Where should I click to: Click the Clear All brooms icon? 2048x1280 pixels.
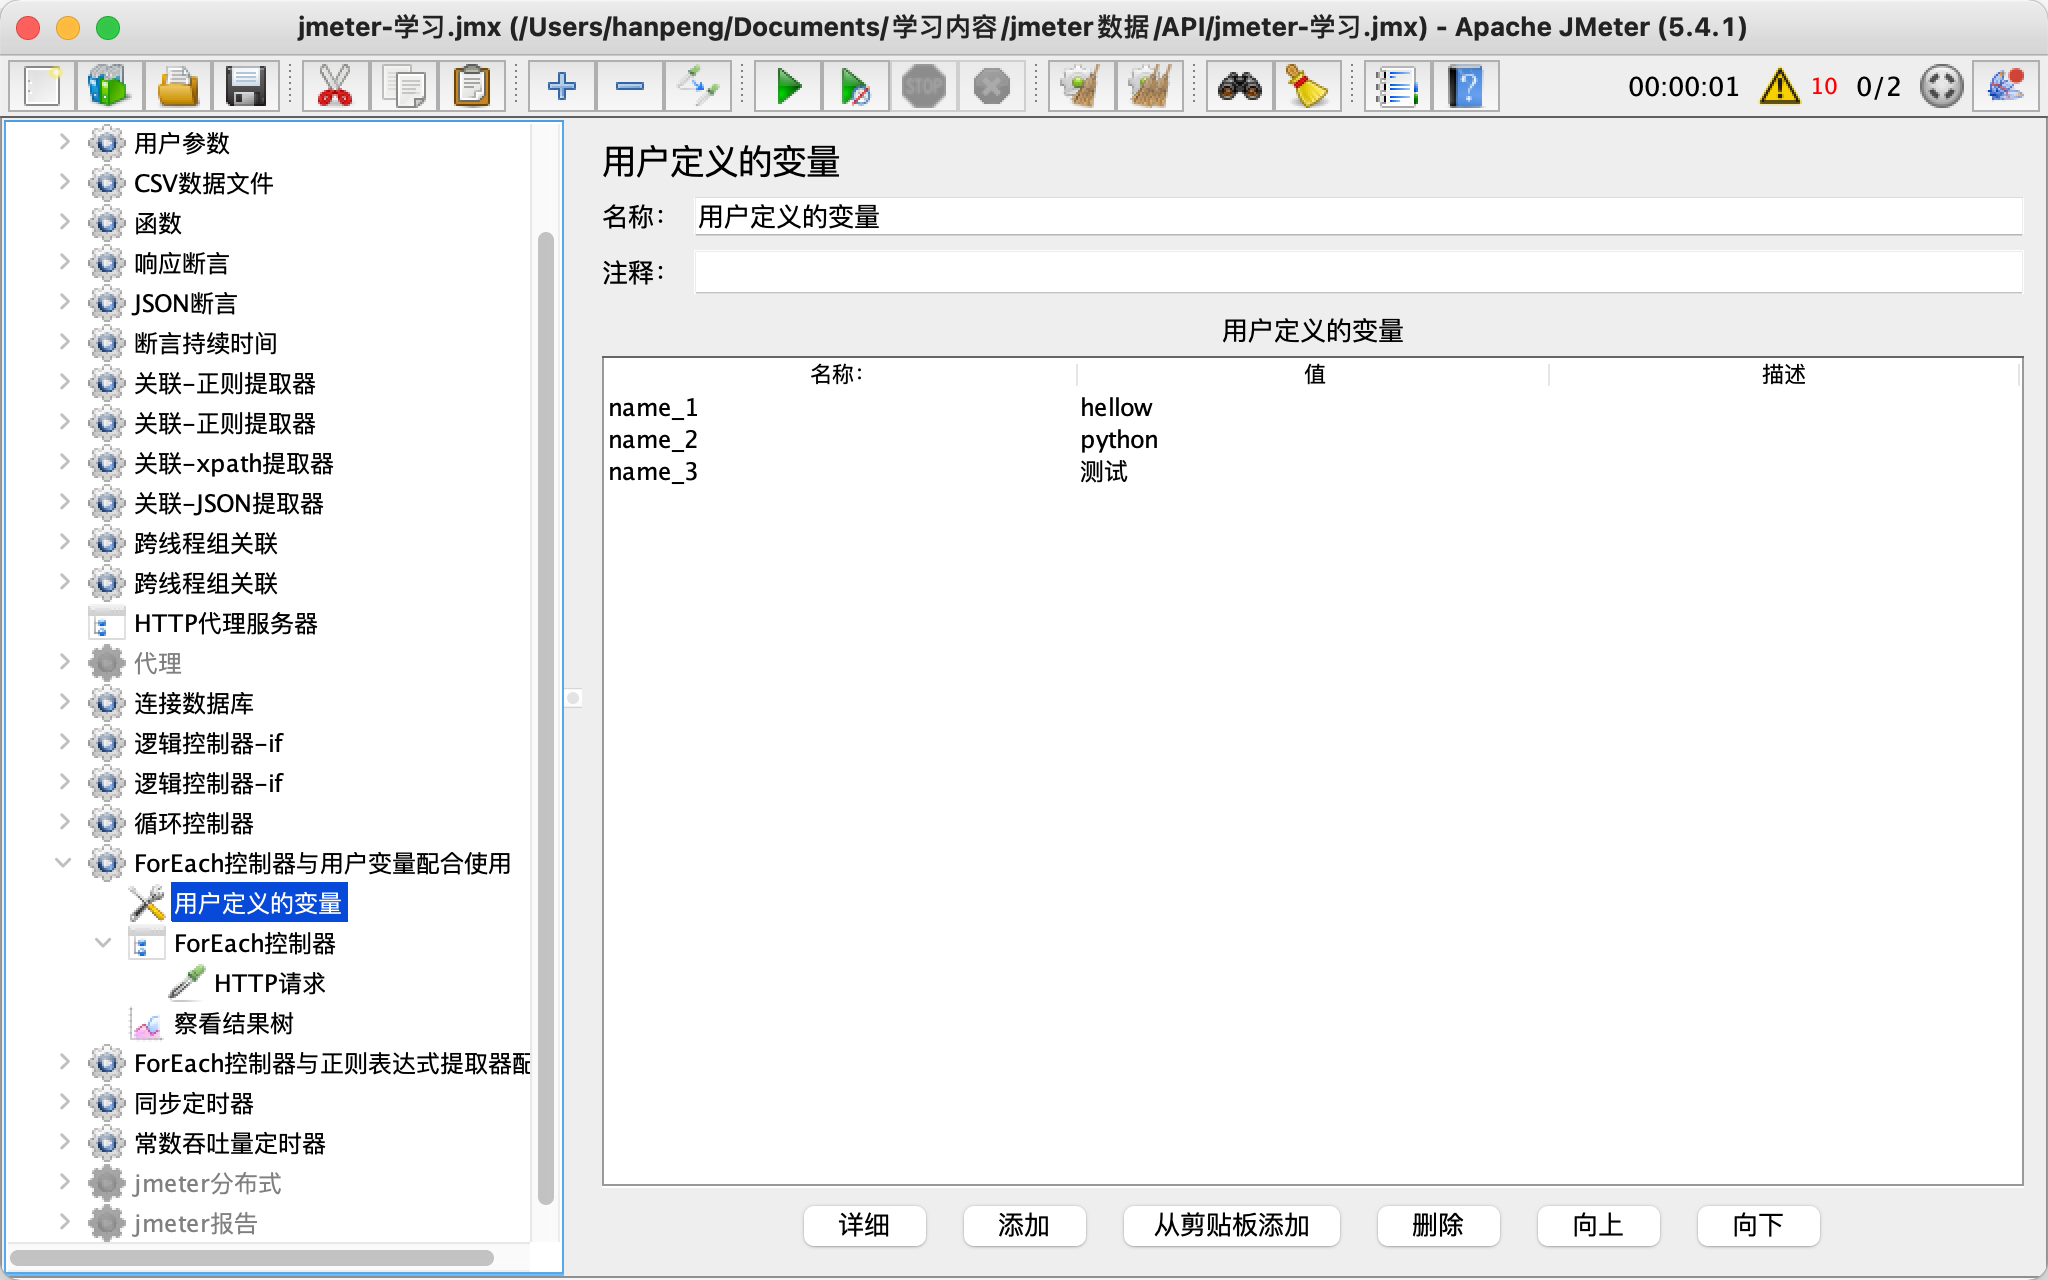pyautogui.click(x=1150, y=87)
